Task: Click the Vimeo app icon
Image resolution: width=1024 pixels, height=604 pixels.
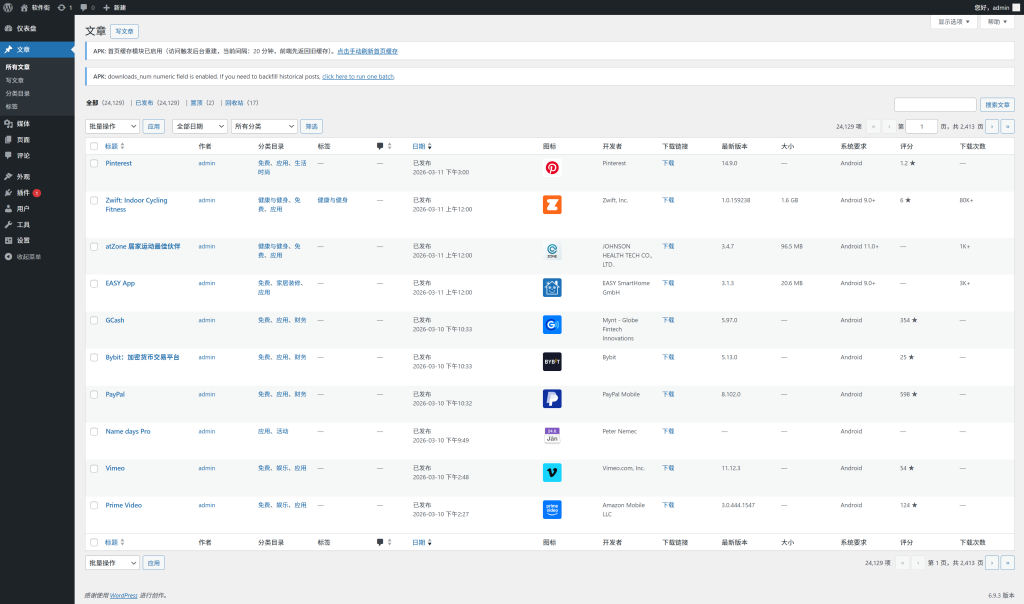Action: coord(552,472)
